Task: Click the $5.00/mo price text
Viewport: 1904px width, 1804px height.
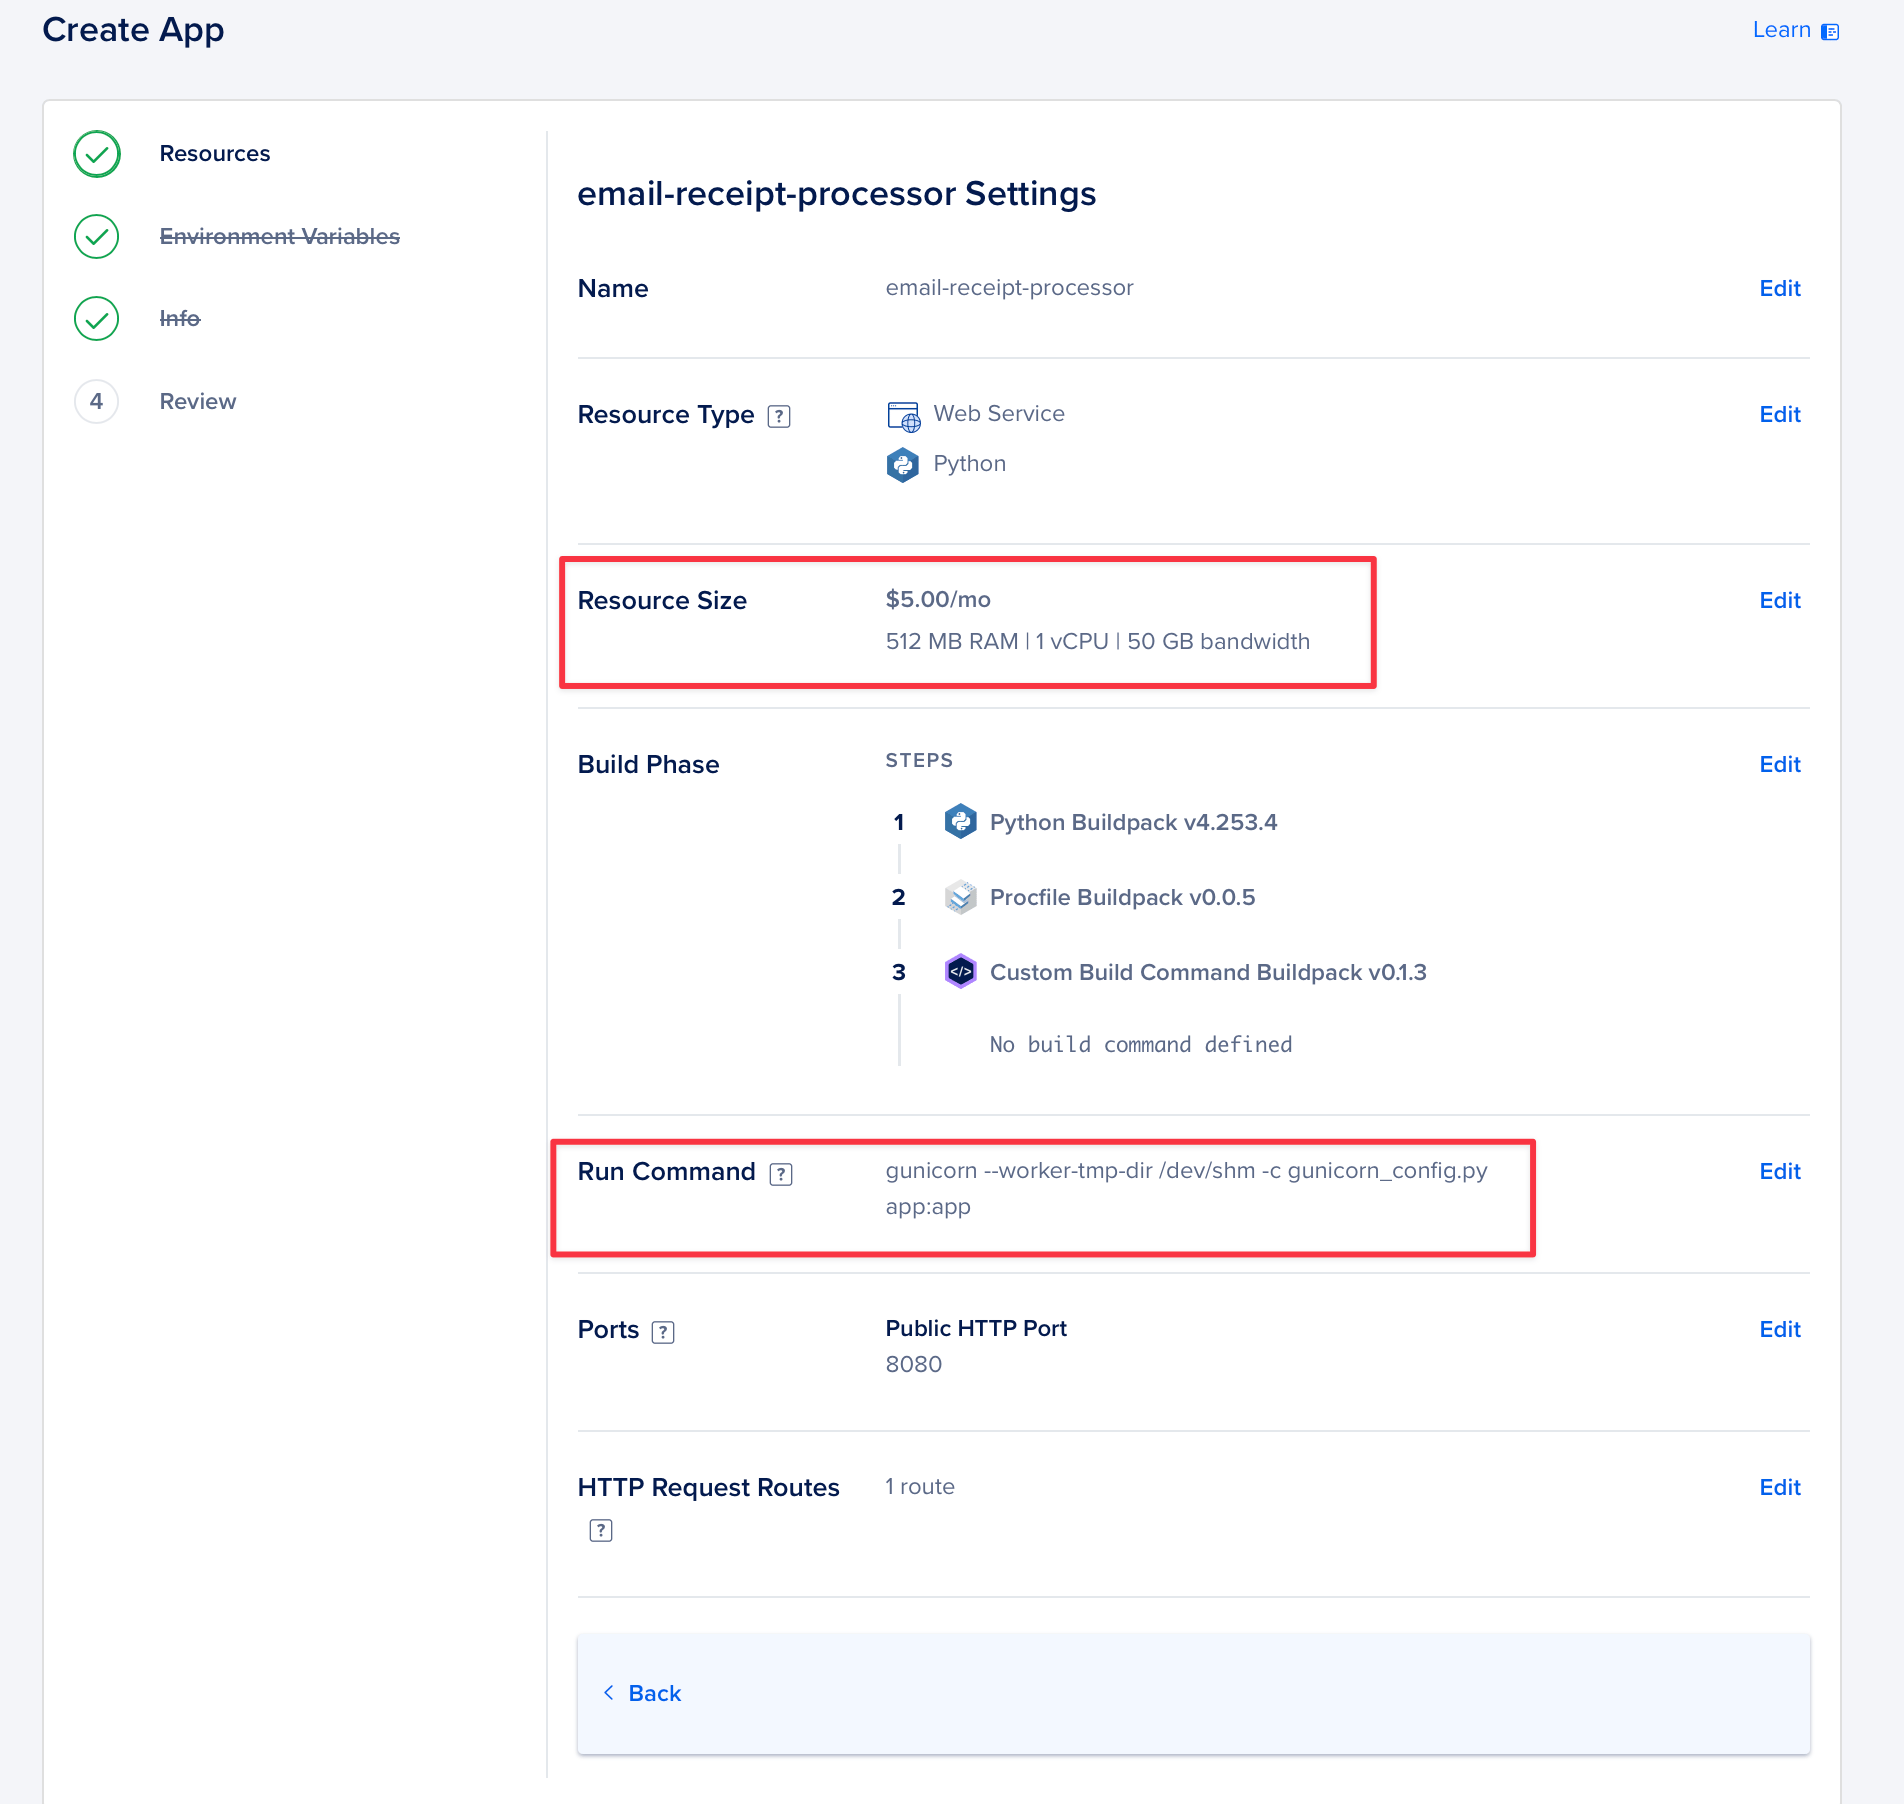Action: 938,599
